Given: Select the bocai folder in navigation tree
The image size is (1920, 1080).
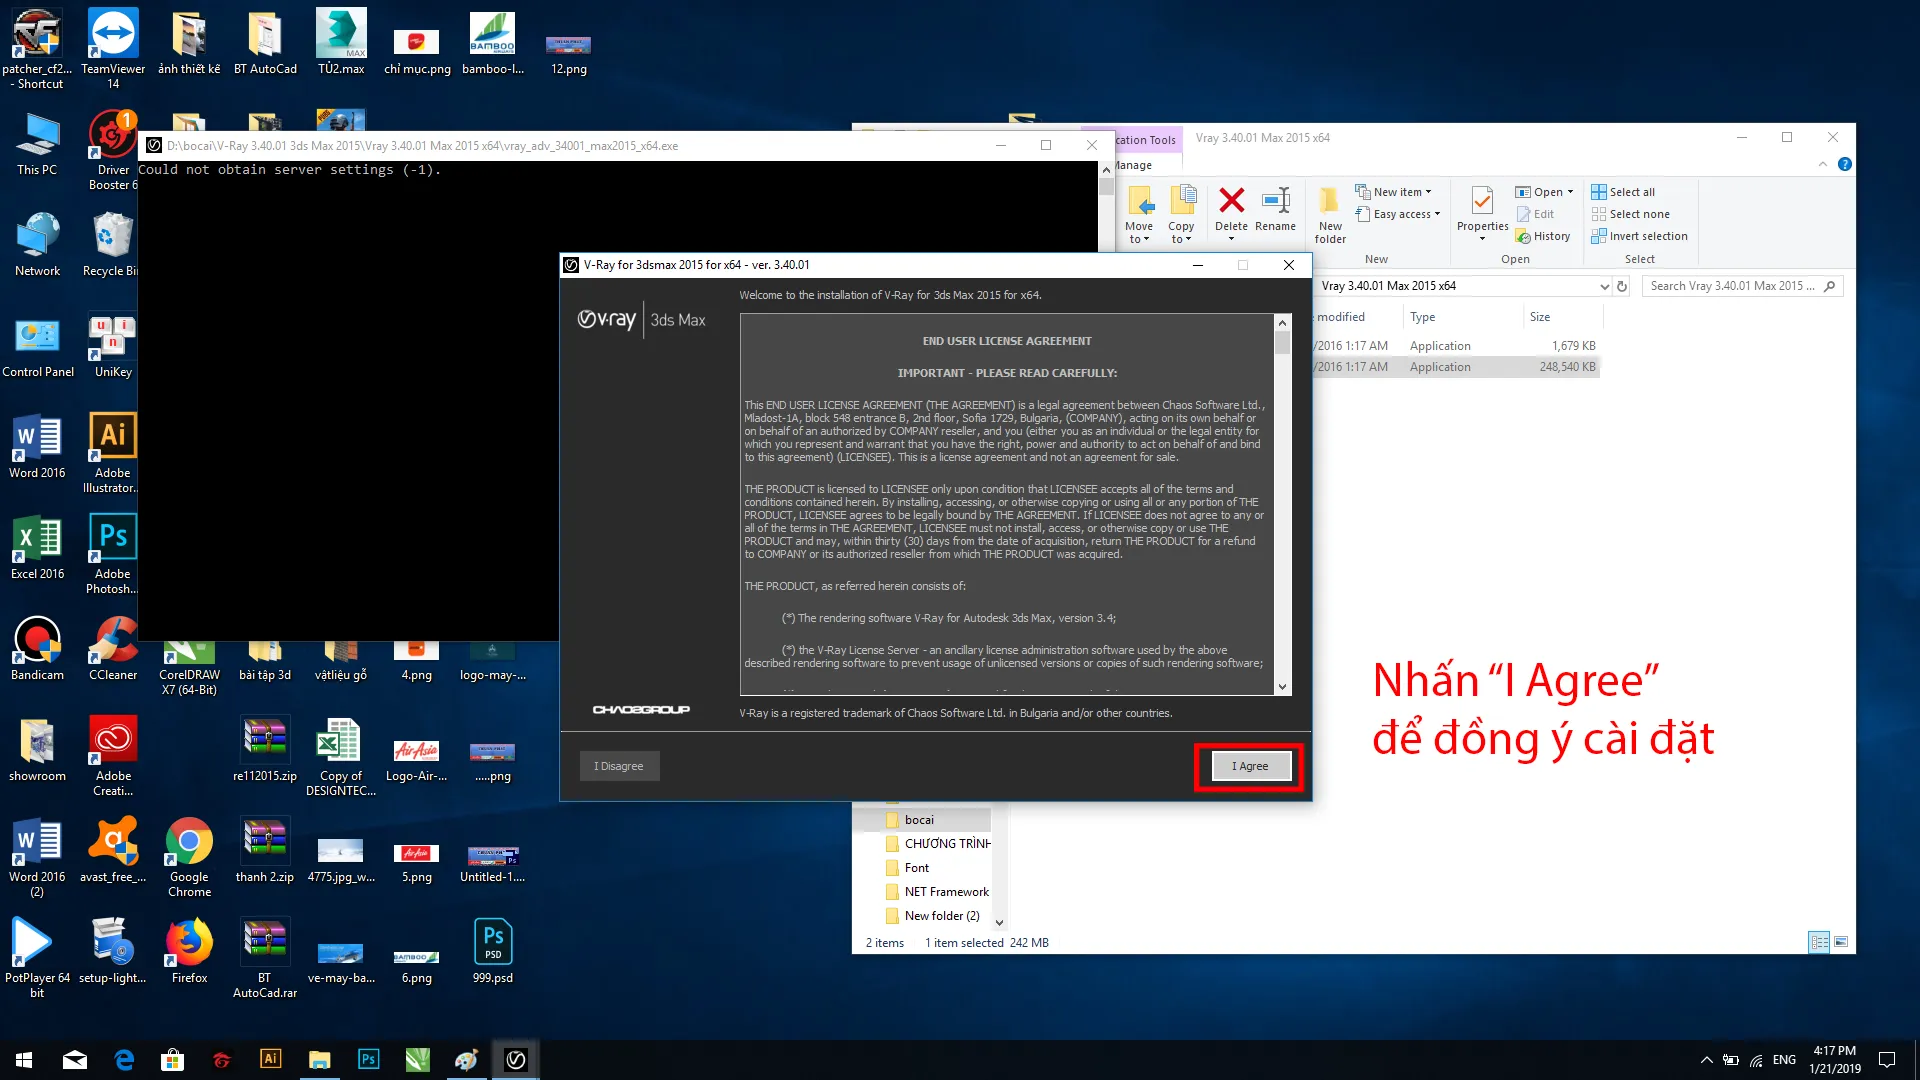Looking at the screenshot, I should pyautogui.click(x=918, y=820).
